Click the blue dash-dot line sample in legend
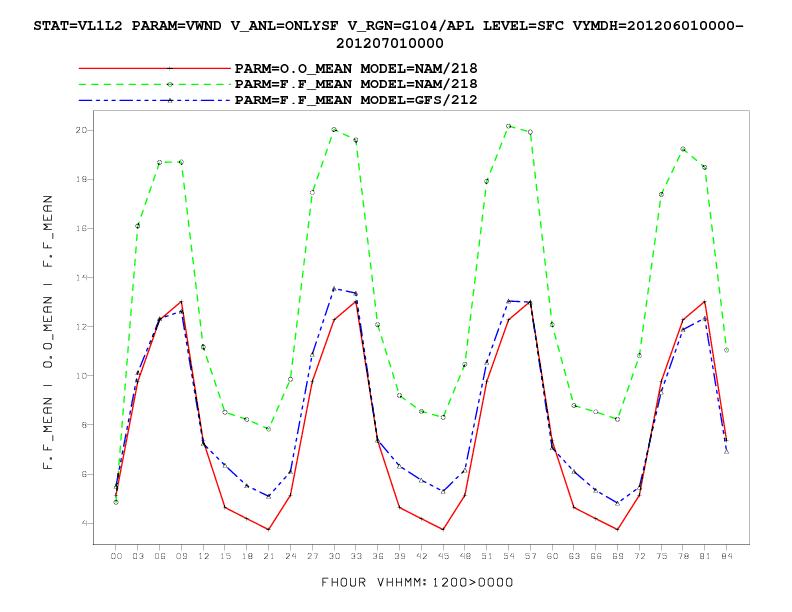792x612 pixels. click(155, 100)
